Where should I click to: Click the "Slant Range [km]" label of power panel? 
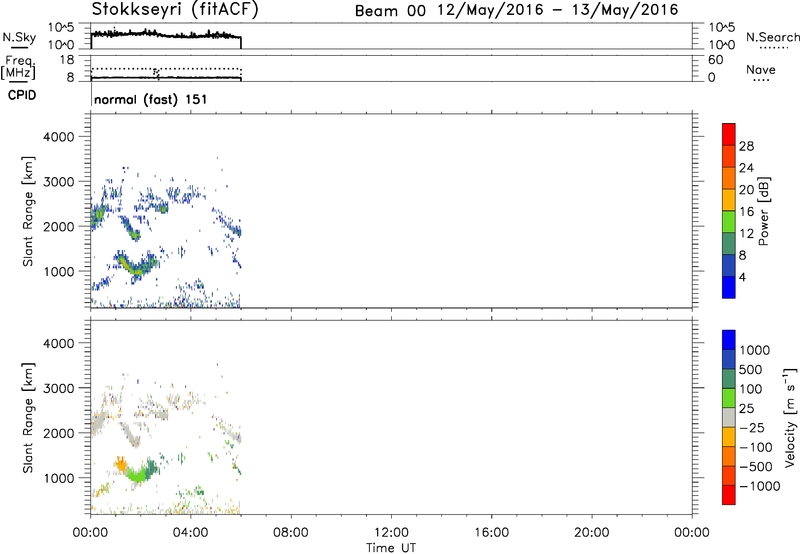[x=28, y=211]
